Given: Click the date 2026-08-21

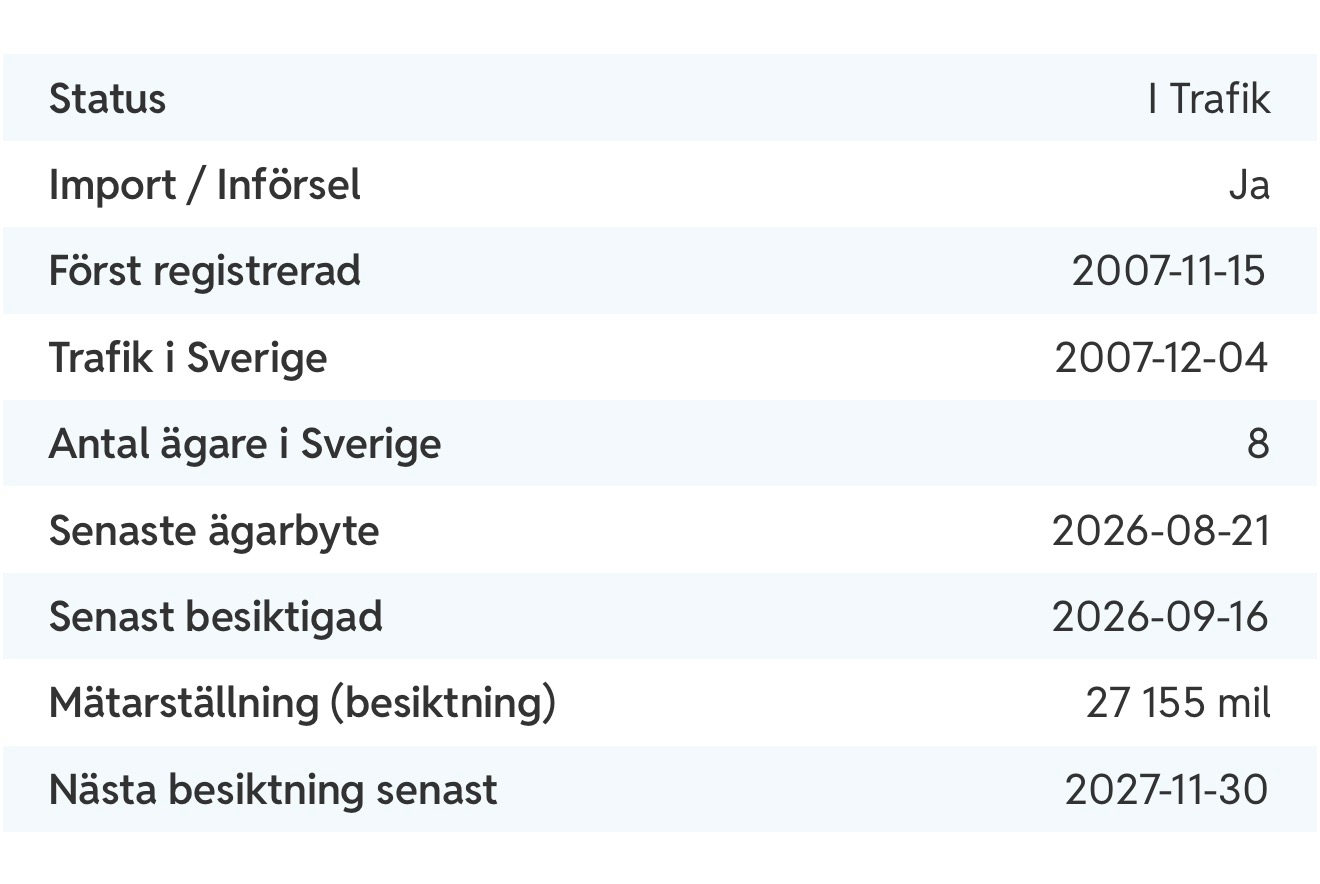Looking at the screenshot, I should pos(1161,530).
